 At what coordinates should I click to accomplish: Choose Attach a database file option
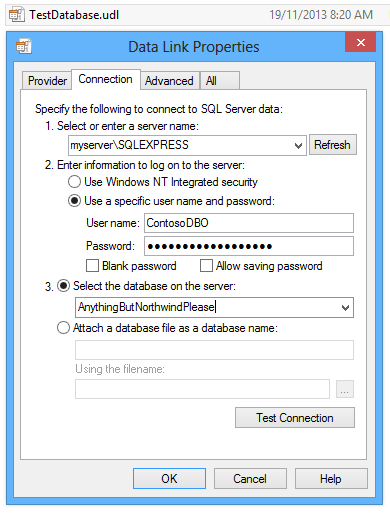[63, 328]
